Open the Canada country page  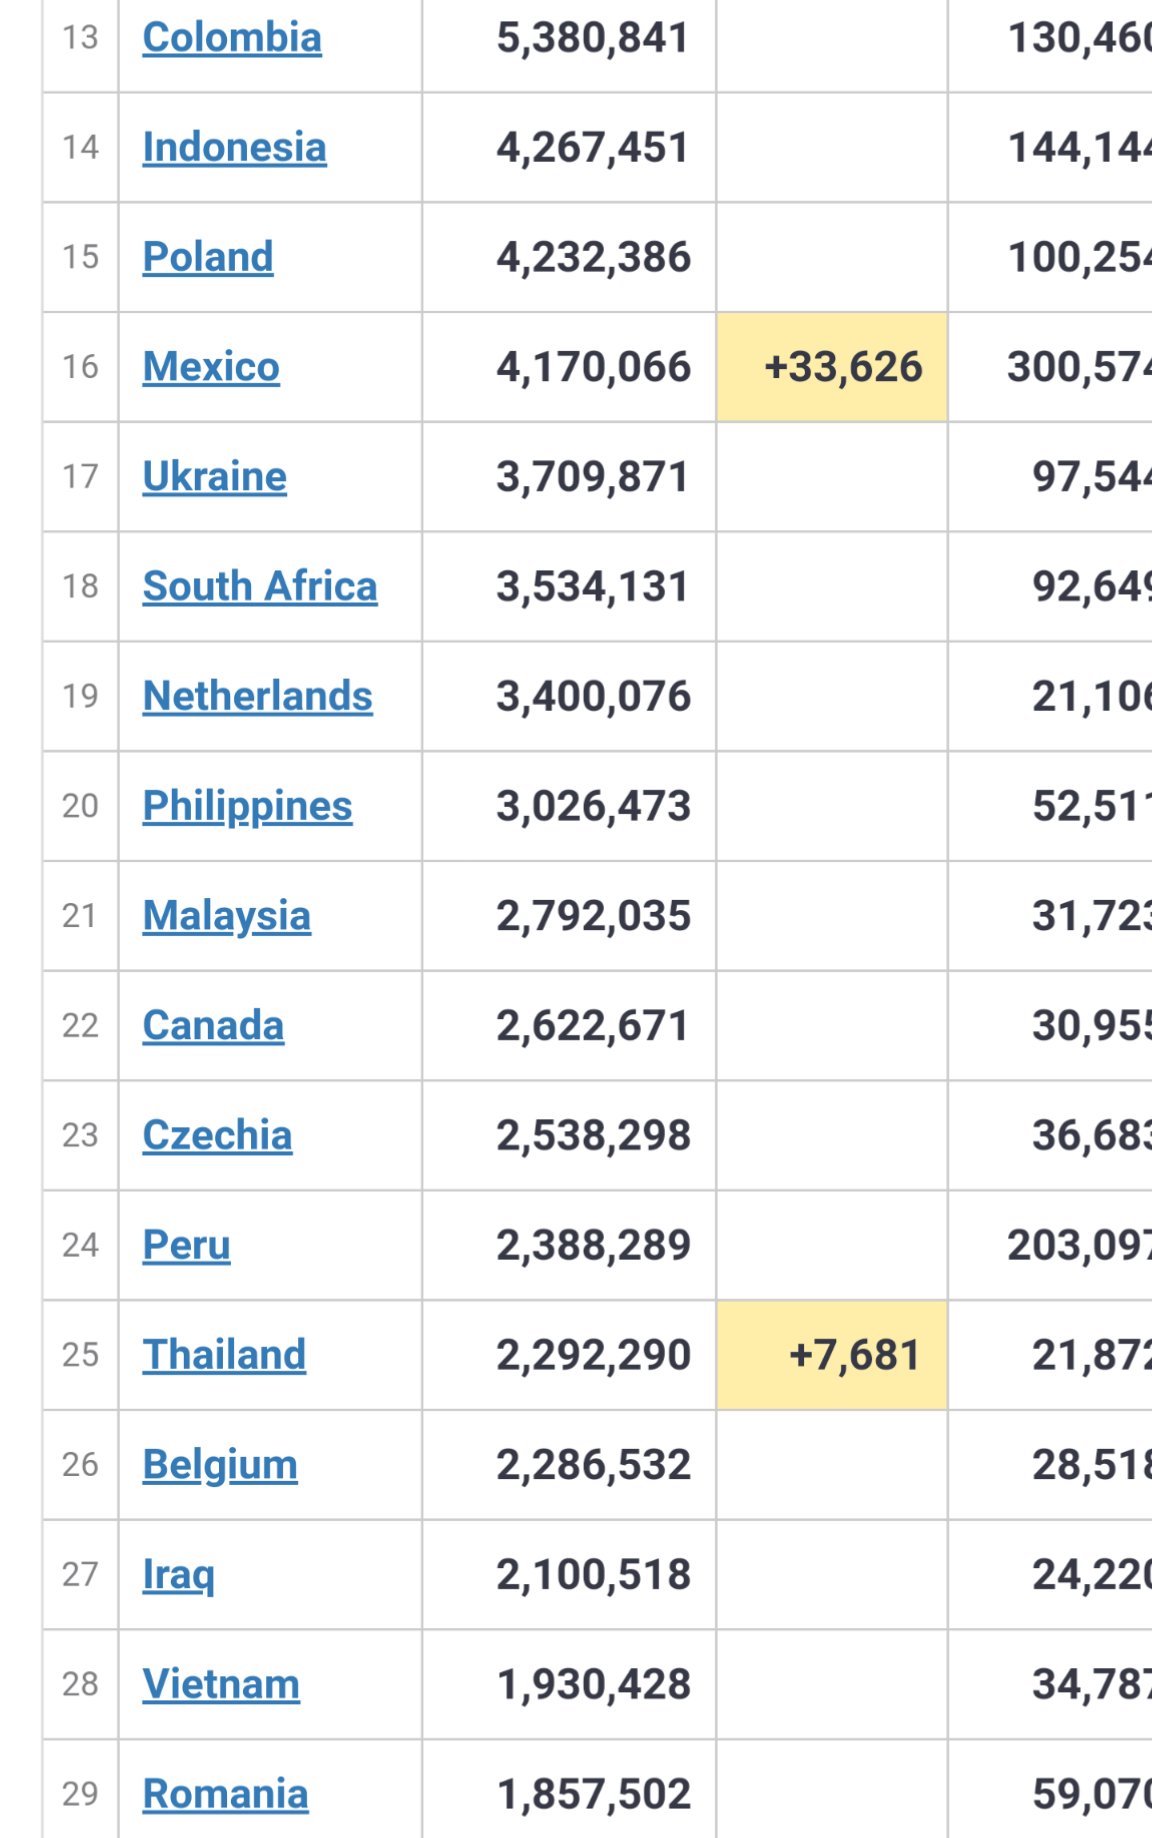point(213,1026)
